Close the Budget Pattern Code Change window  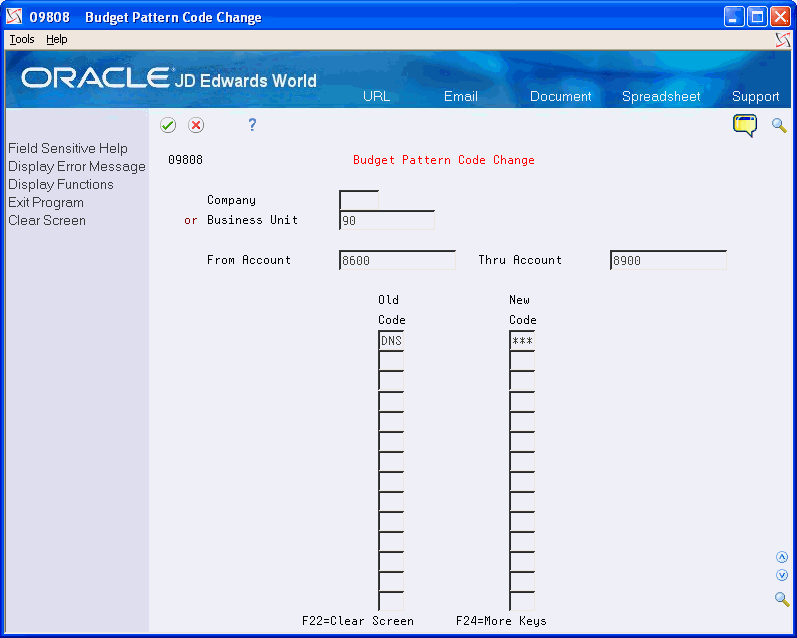tap(780, 17)
